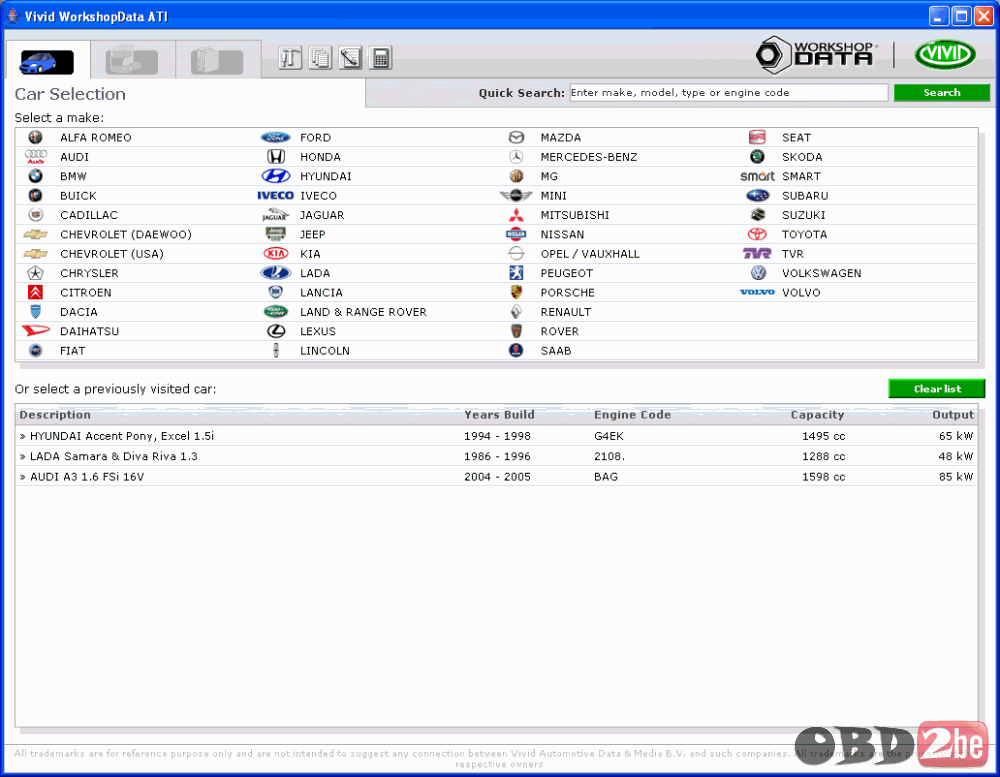The image size is (1000, 777).
Task: Choose CADILLAC from the make list
Action: 89,215
